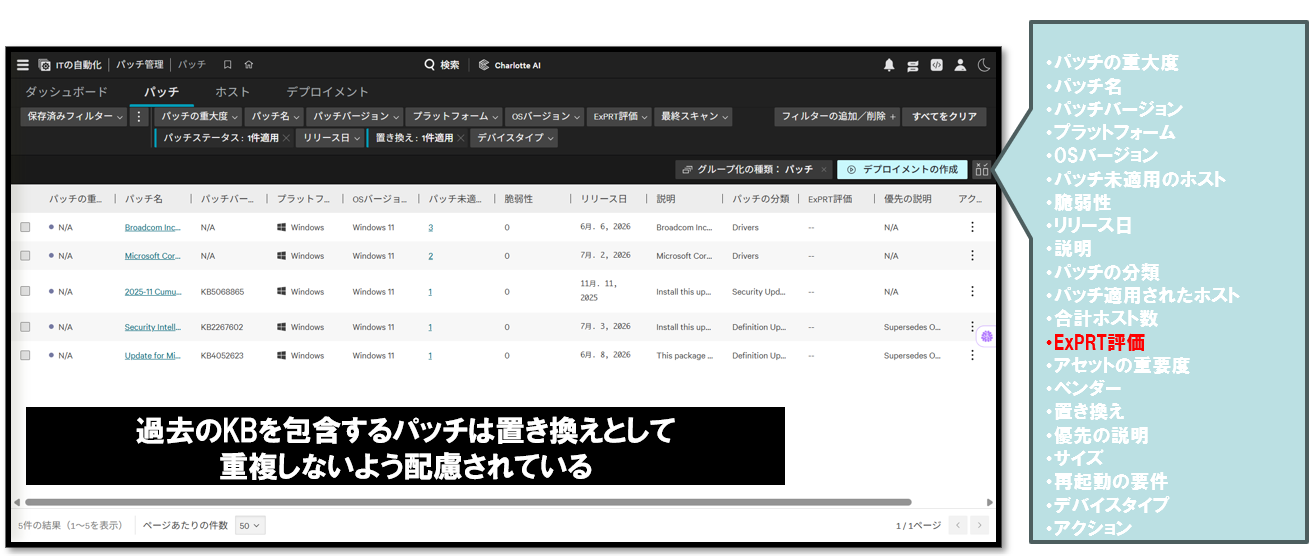
Task: Open 最終スキャン filter dropdown
Action: [x=694, y=117]
